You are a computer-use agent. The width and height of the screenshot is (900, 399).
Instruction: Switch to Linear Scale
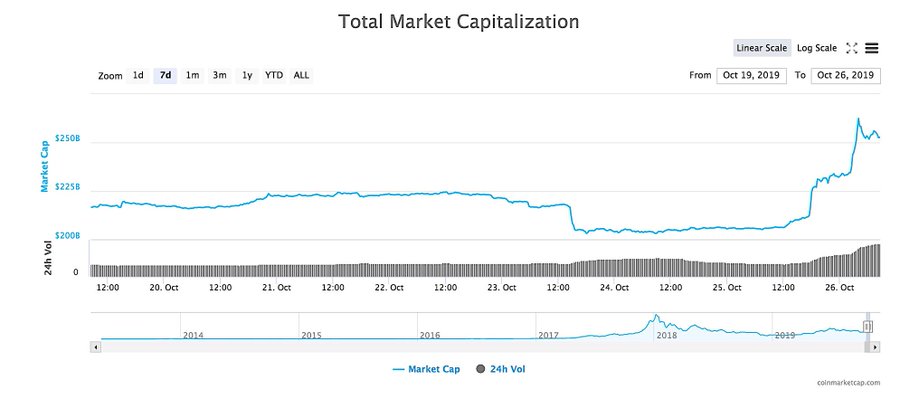tap(762, 48)
